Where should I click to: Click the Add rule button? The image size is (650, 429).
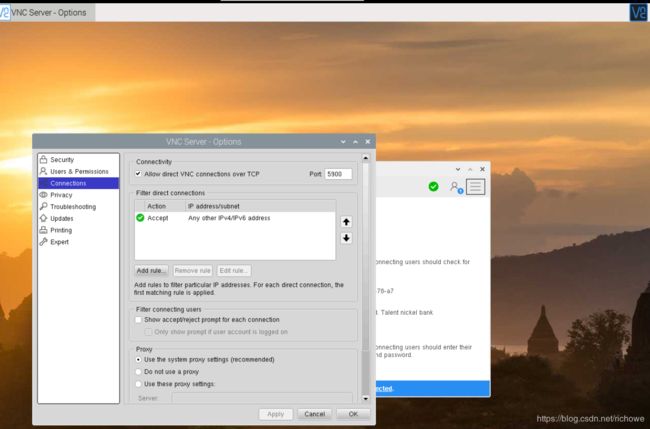pos(151,271)
